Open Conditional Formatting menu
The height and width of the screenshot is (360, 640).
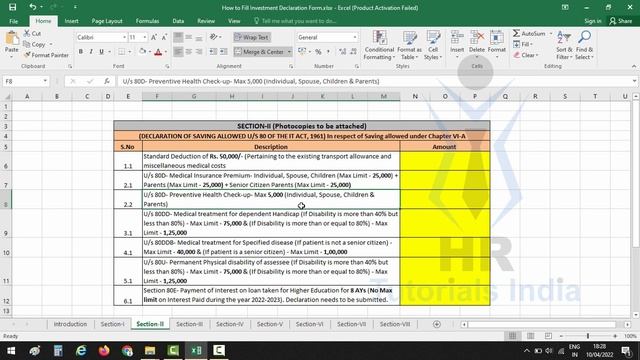coord(379,45)
